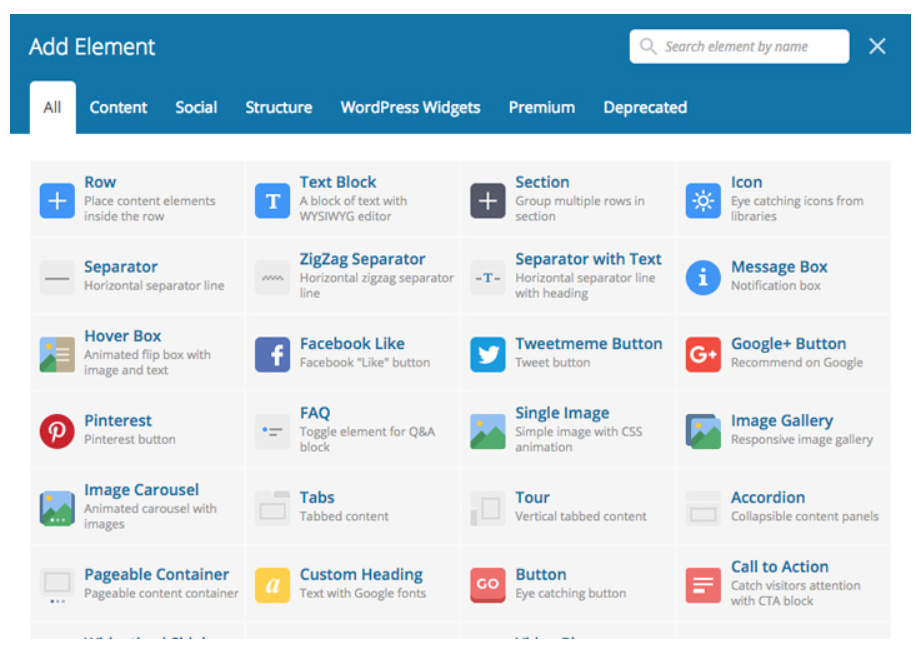Select the Row element plus icon
Viewport: 918px width, 645px height.
[57, 200]
